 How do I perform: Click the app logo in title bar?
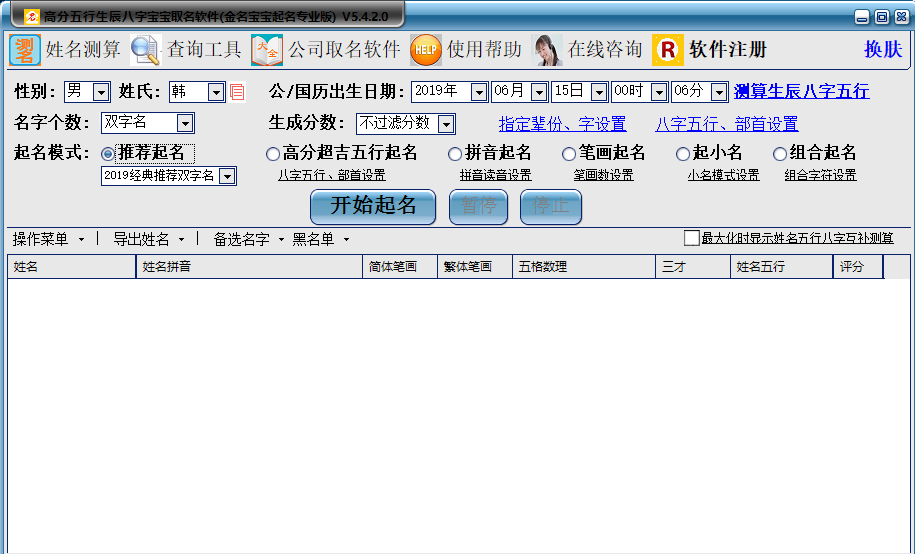(31, 16)
